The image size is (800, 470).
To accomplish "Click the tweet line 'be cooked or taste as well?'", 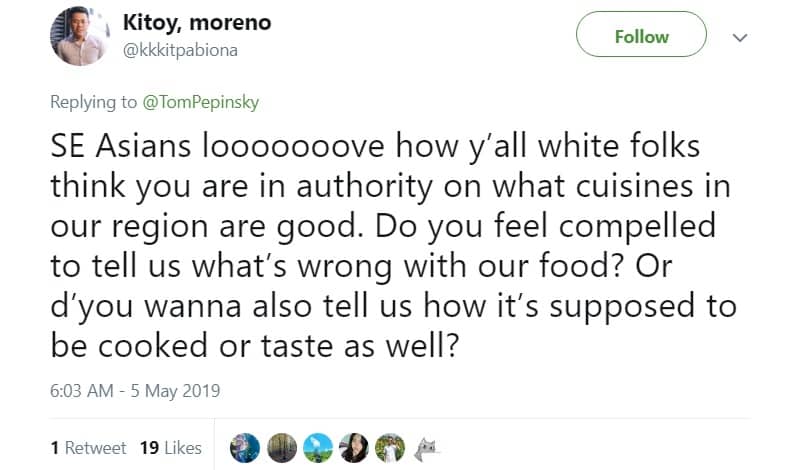I will pos(255,346).
